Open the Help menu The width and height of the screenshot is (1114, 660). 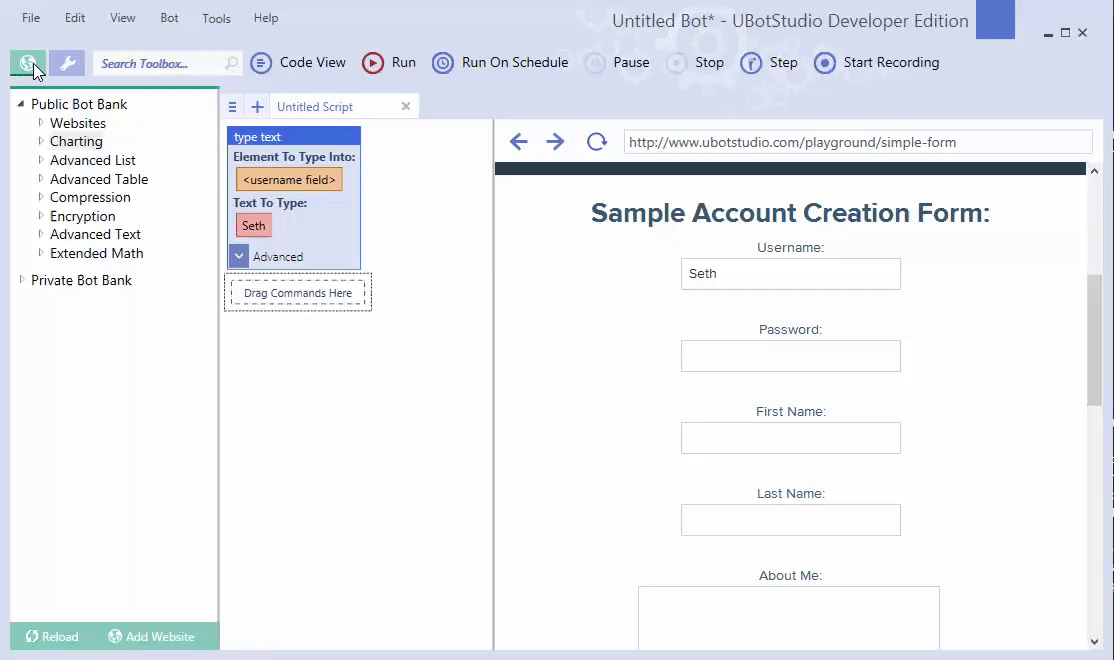266,18
